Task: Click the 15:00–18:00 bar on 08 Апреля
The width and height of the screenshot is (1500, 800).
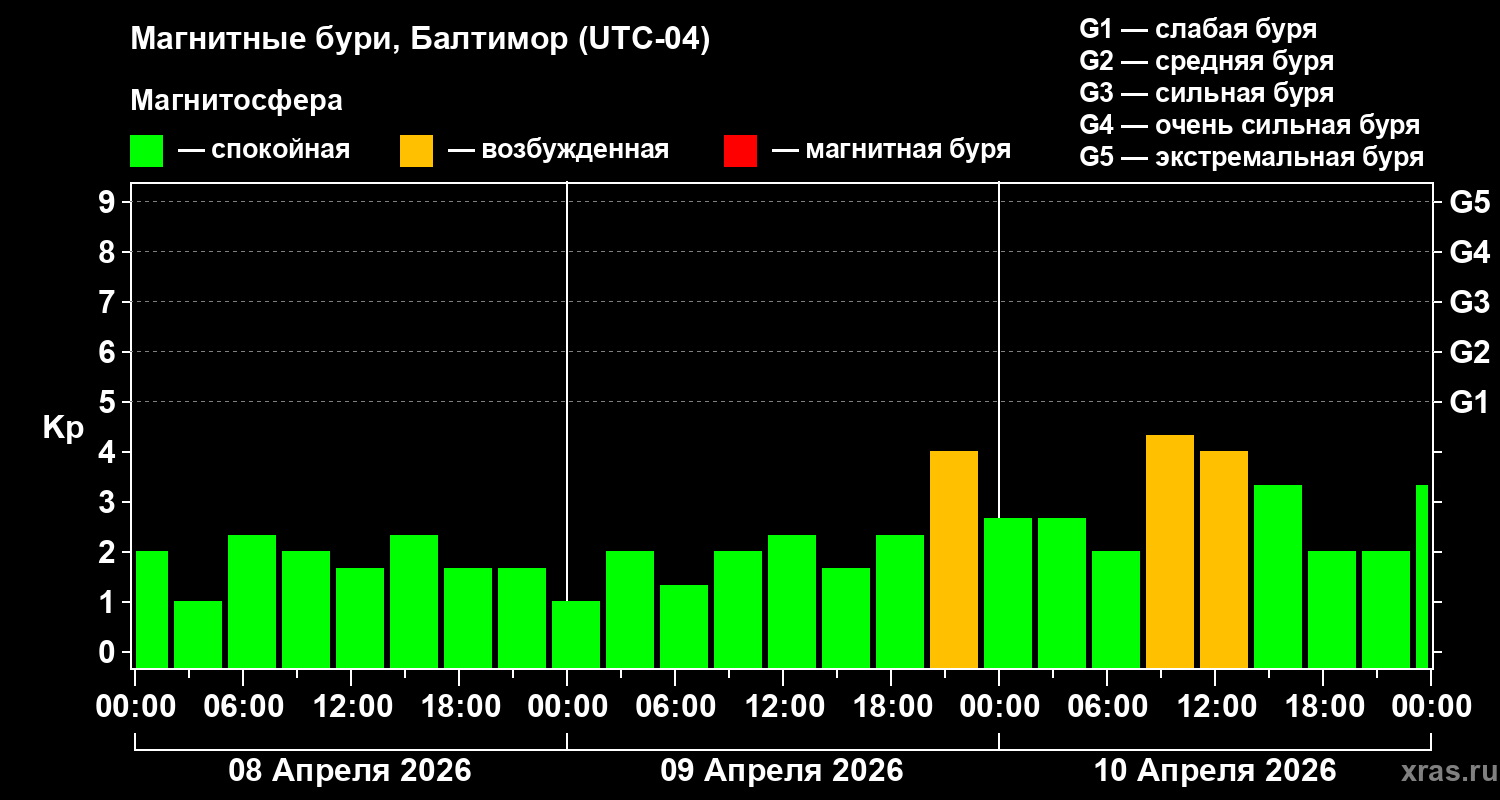Action: [x=414, y=601]
